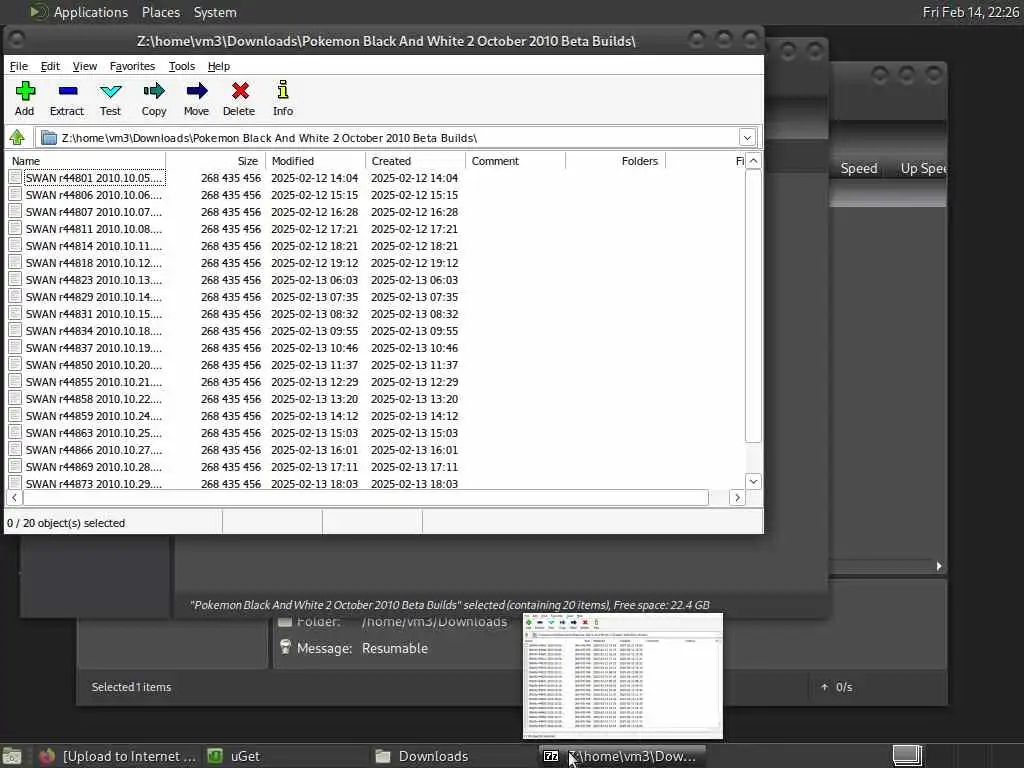Select file SWAN r44806 2010.10.06
The image size is (1024, 768).
point(93,195)
